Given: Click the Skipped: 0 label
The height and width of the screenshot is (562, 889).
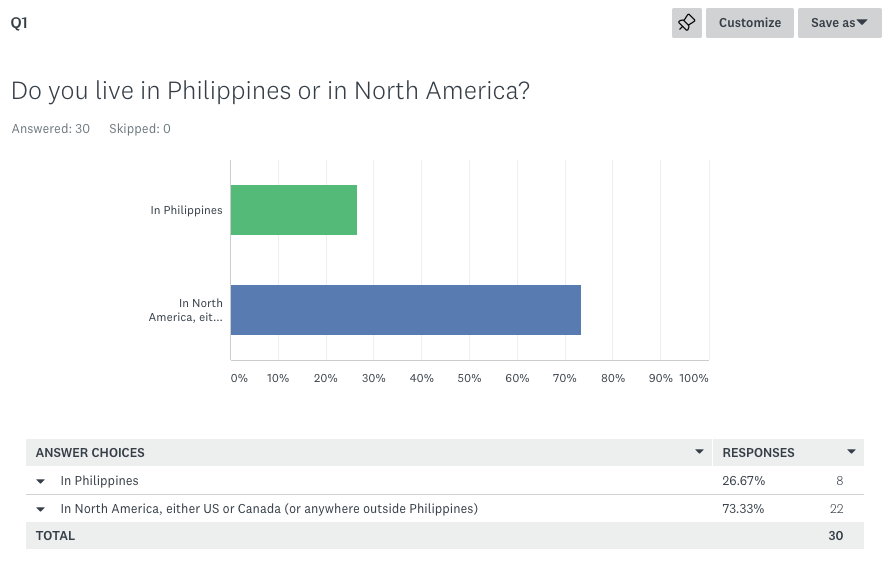Looking at the screenshot, I should [x=139, y=129].
